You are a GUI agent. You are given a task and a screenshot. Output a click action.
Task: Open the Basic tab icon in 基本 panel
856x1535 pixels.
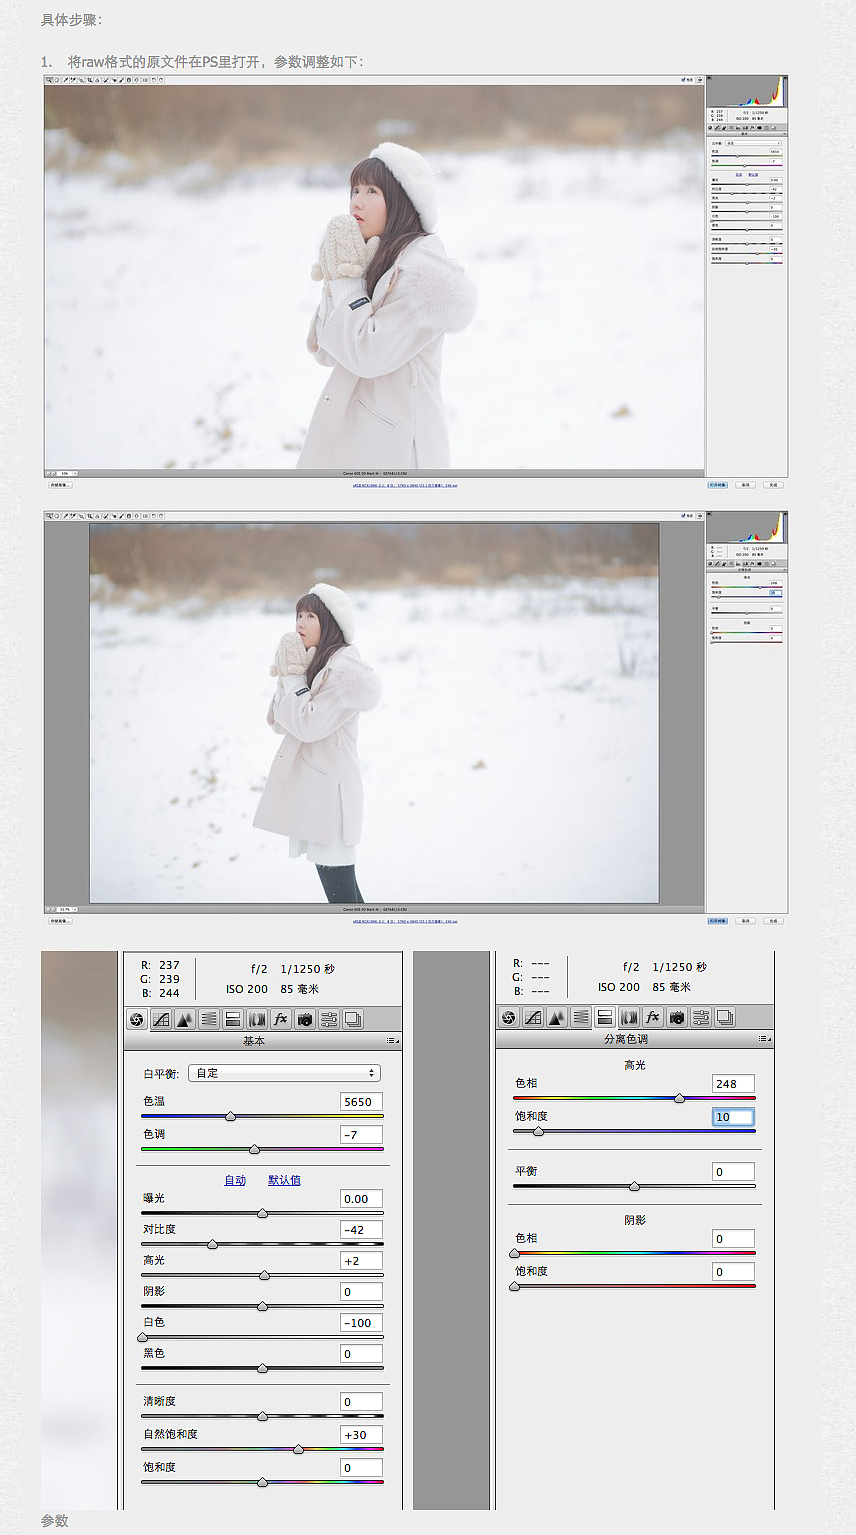pyautogui.click(x=137, y=1019)
